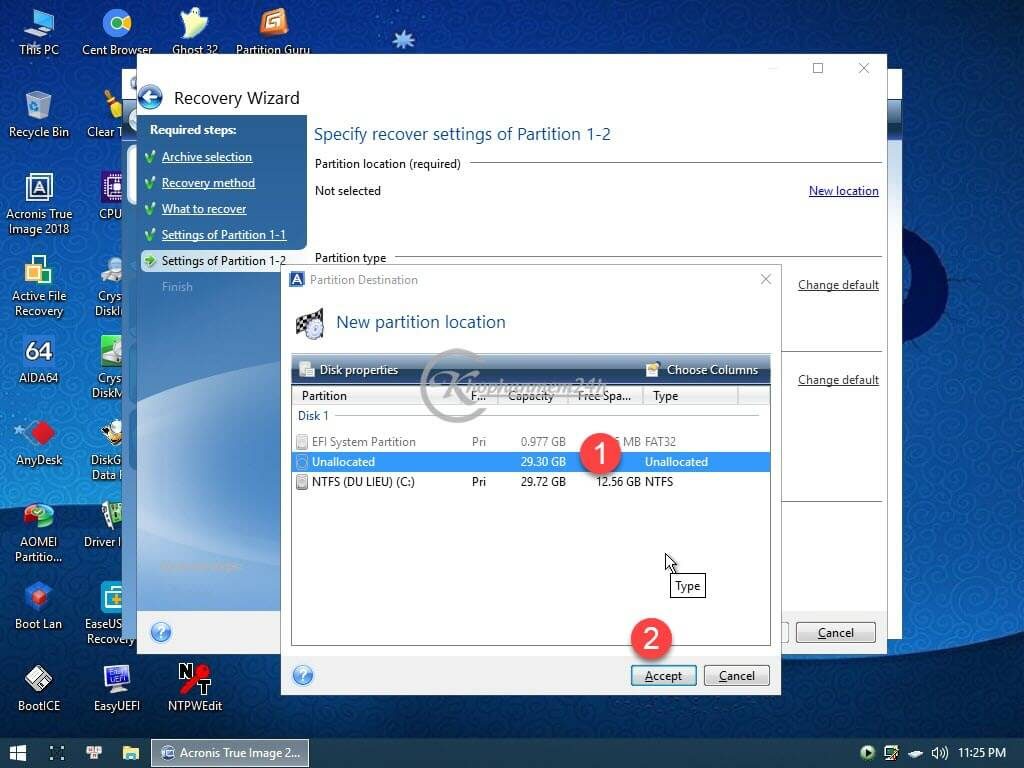Click the Capacity column header
This screenshot has width=1024, height=768.
click(530, 396)
